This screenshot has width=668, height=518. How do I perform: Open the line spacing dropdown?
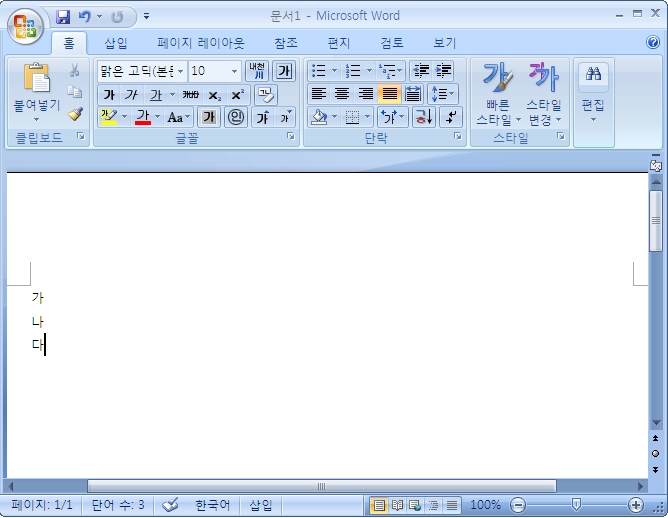point(443,94)
